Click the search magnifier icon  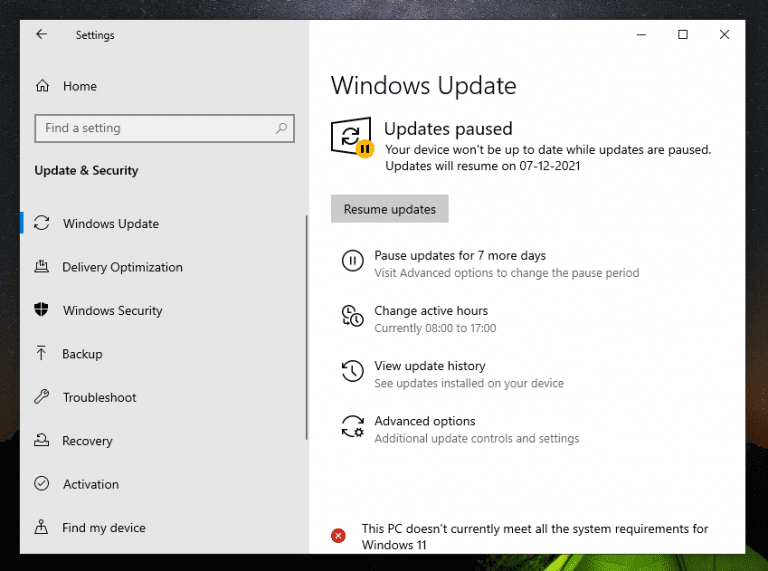(x=283, y=128)
